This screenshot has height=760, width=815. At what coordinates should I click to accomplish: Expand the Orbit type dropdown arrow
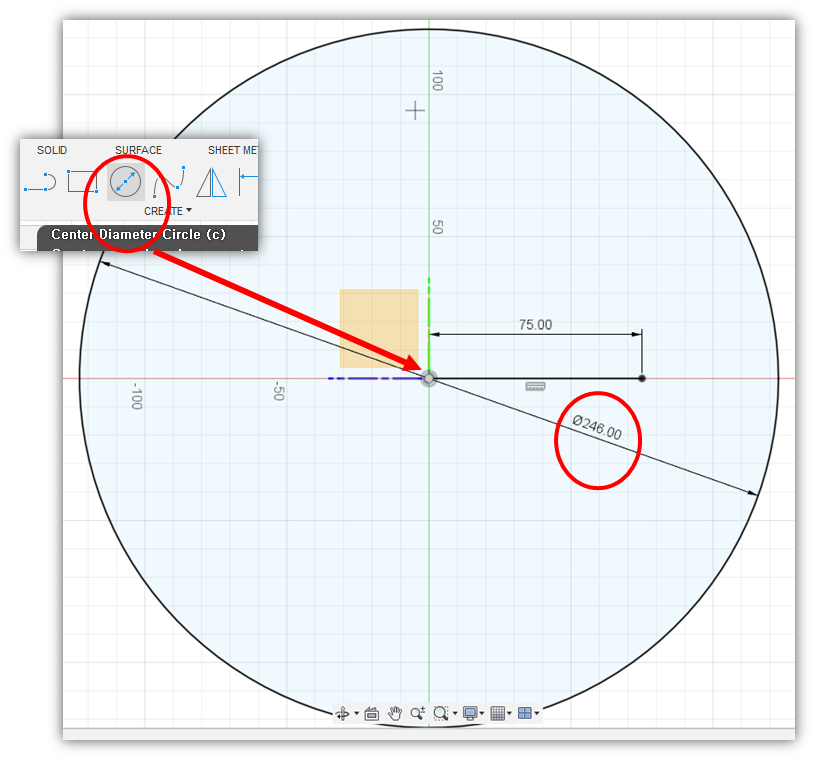coord(357,713)
